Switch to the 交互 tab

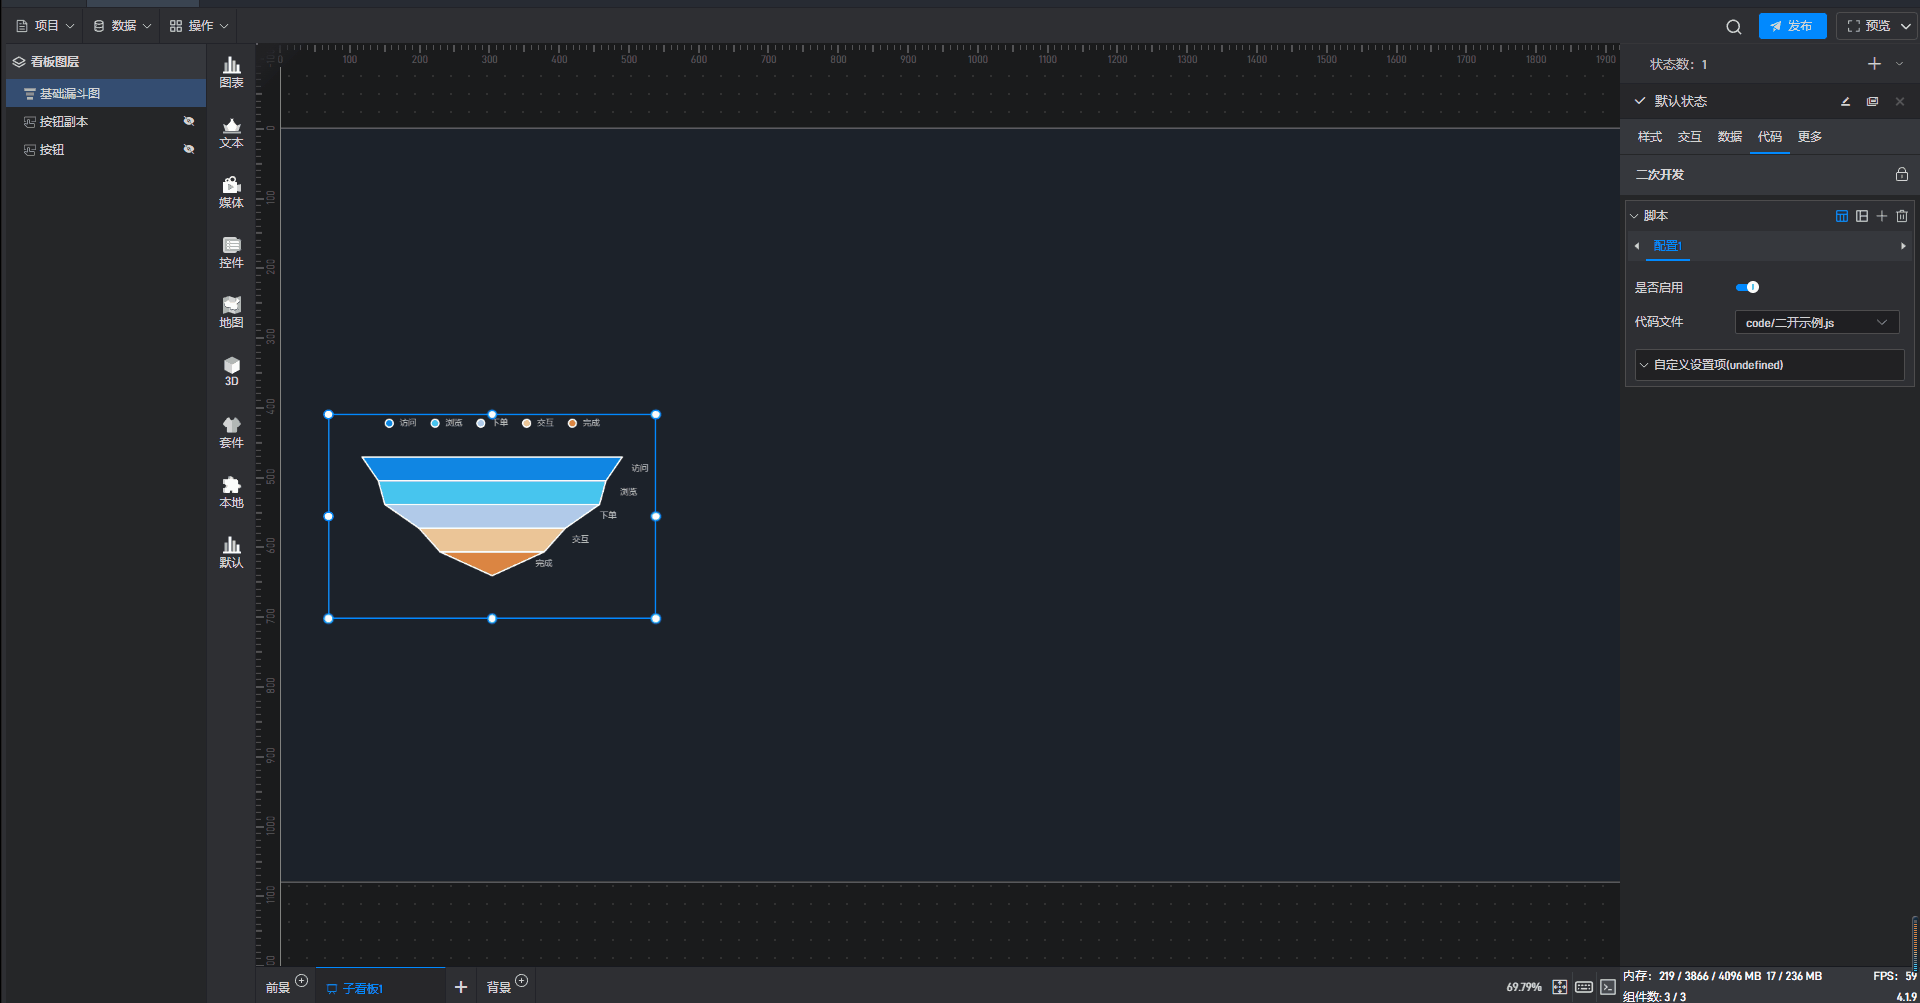1690,137
